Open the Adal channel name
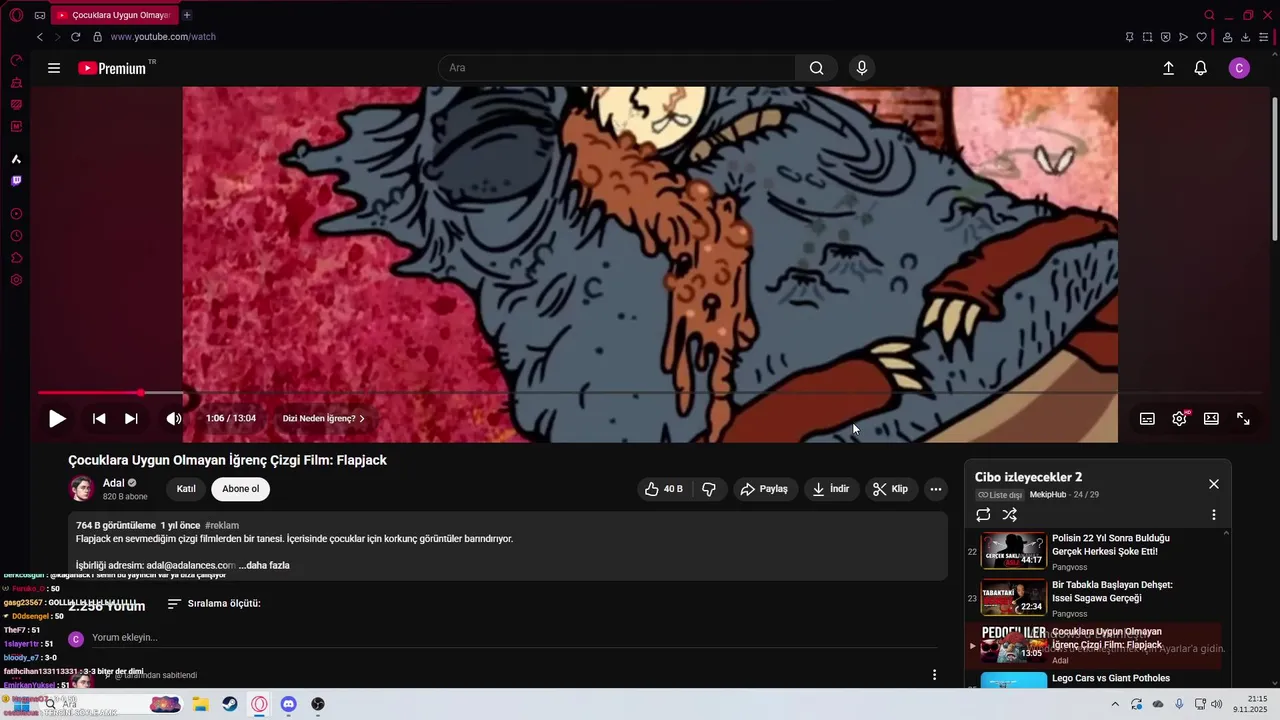The image size is (1280, 720). (x=113, y=483)
